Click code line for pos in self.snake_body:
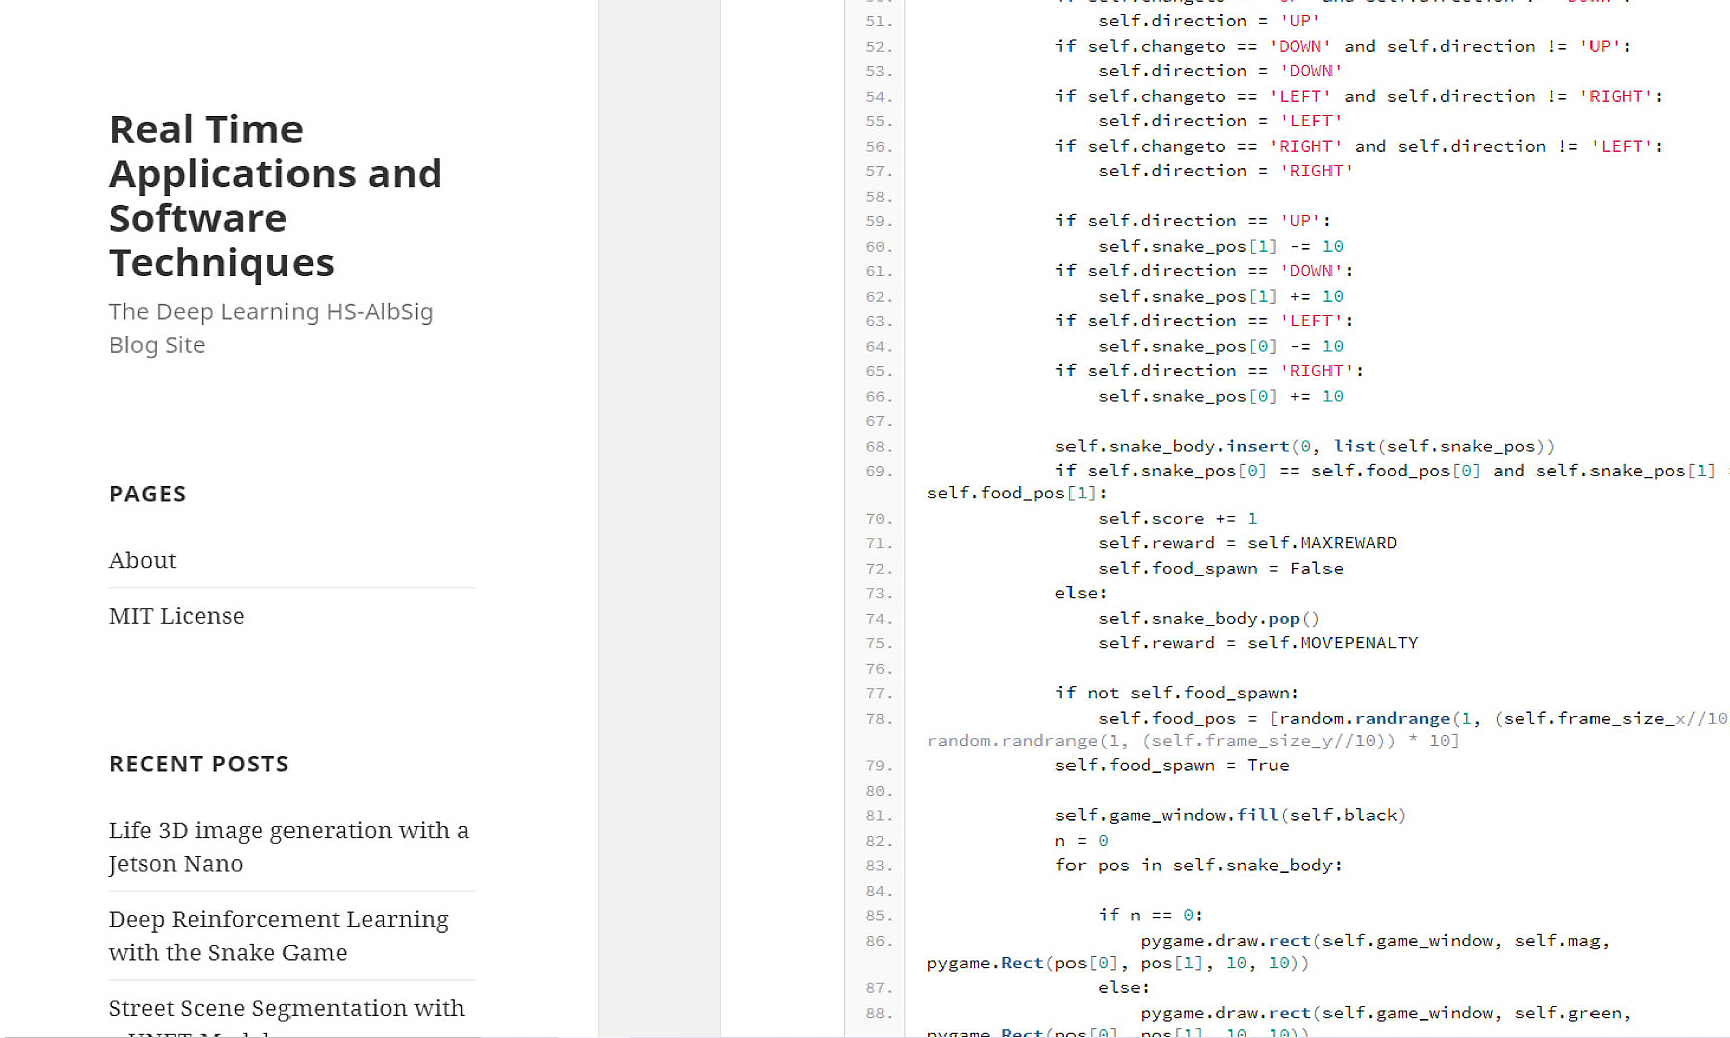The image size is (1730, 1038). click(x=1198, y=865)
